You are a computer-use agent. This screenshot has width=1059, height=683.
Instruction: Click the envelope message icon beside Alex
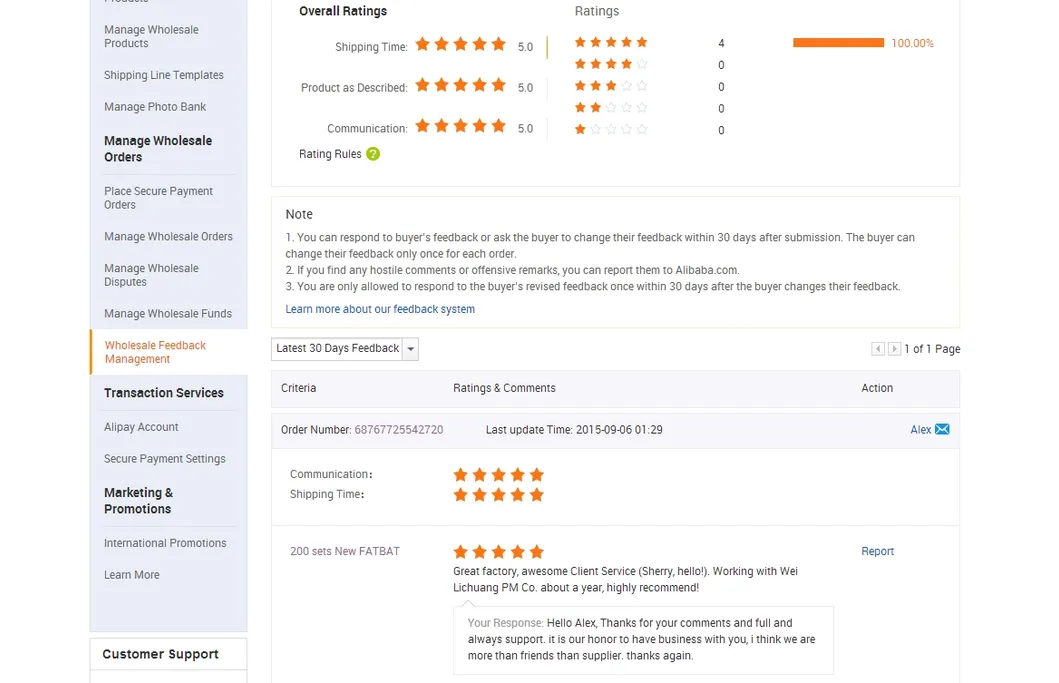(x=942, y=430)
